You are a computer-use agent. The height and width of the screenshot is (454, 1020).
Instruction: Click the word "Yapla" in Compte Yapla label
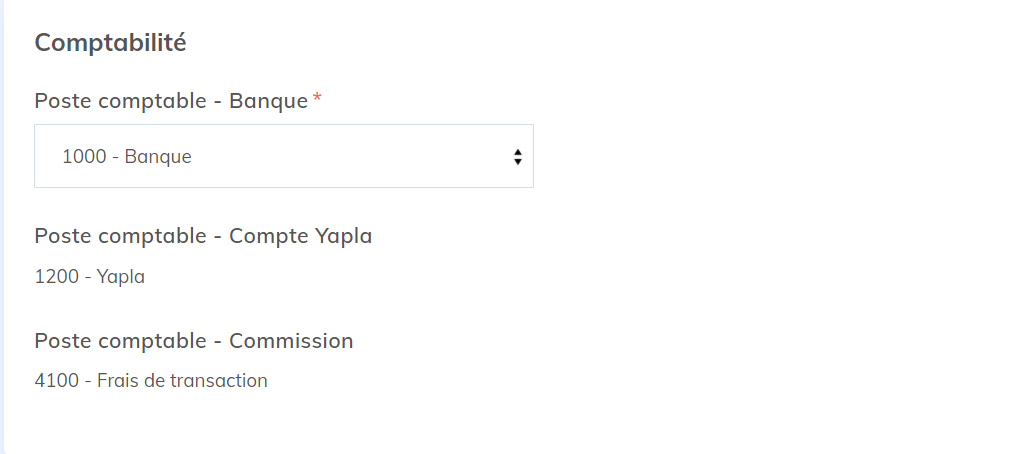click(x=343, y=236)
